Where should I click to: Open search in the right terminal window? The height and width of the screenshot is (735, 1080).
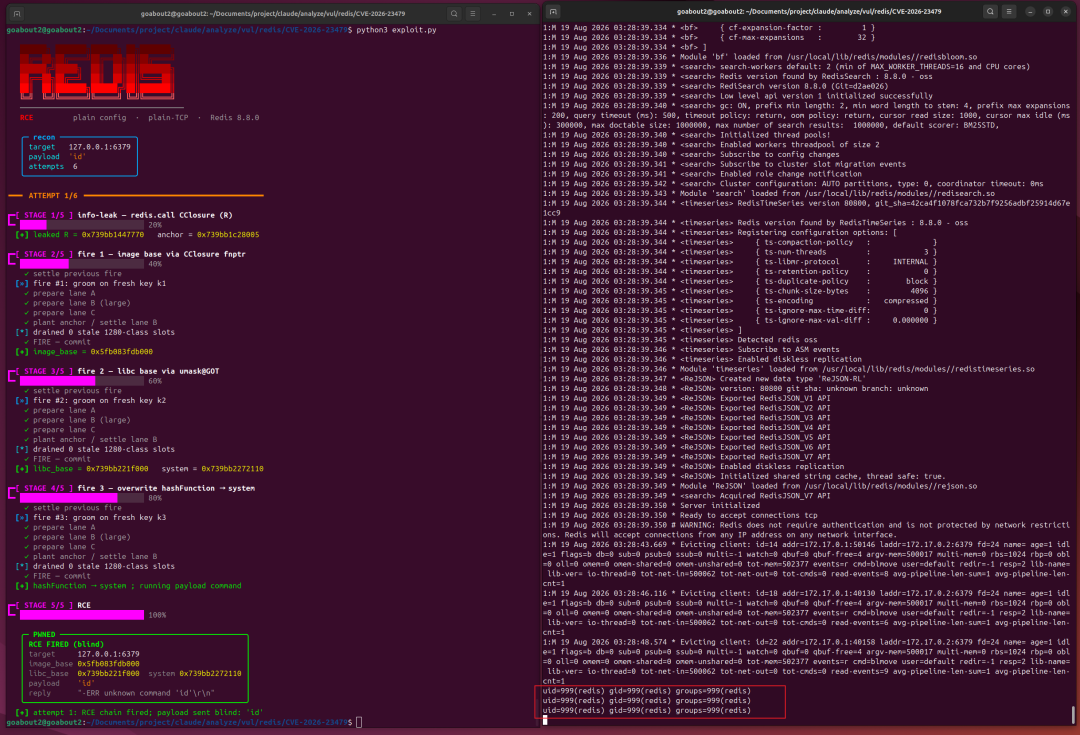[x=990, y=12]
